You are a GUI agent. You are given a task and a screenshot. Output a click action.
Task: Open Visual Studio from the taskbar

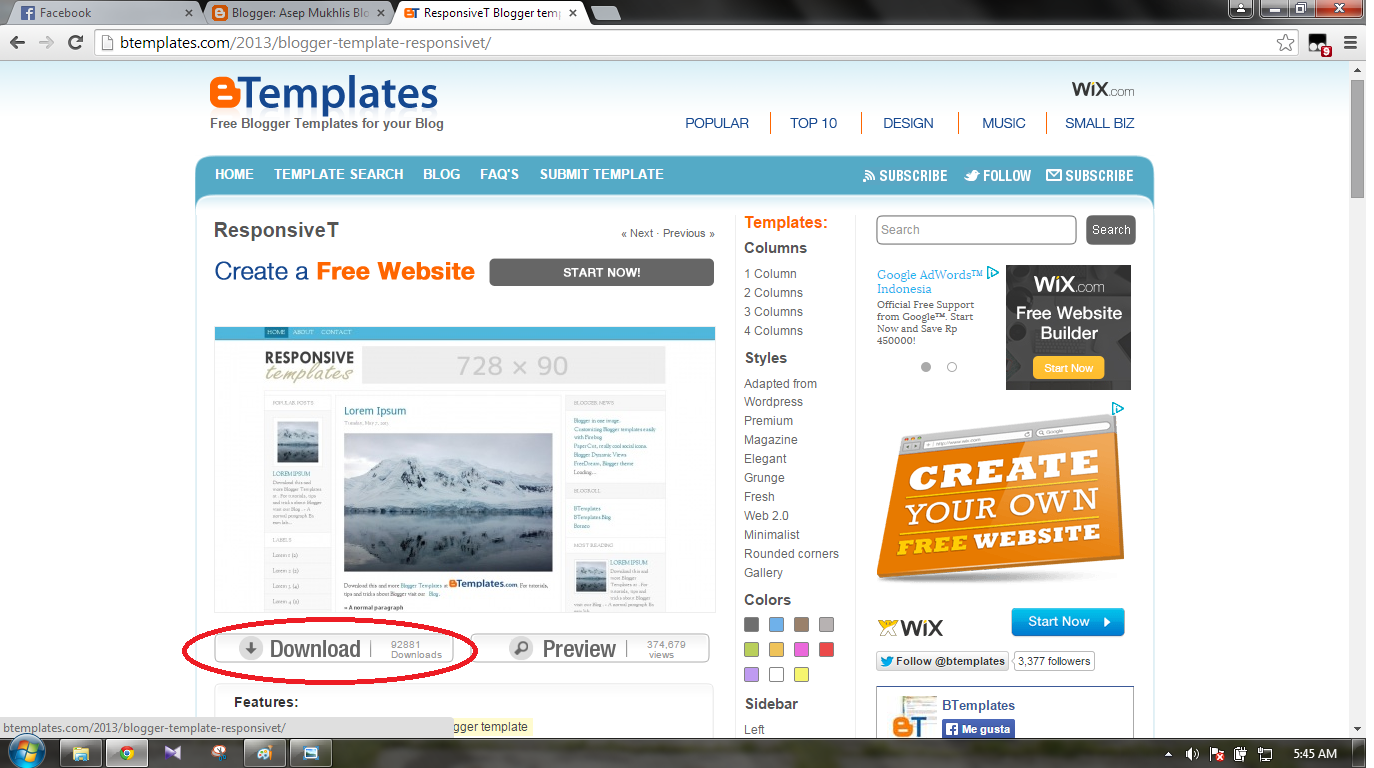173,753
